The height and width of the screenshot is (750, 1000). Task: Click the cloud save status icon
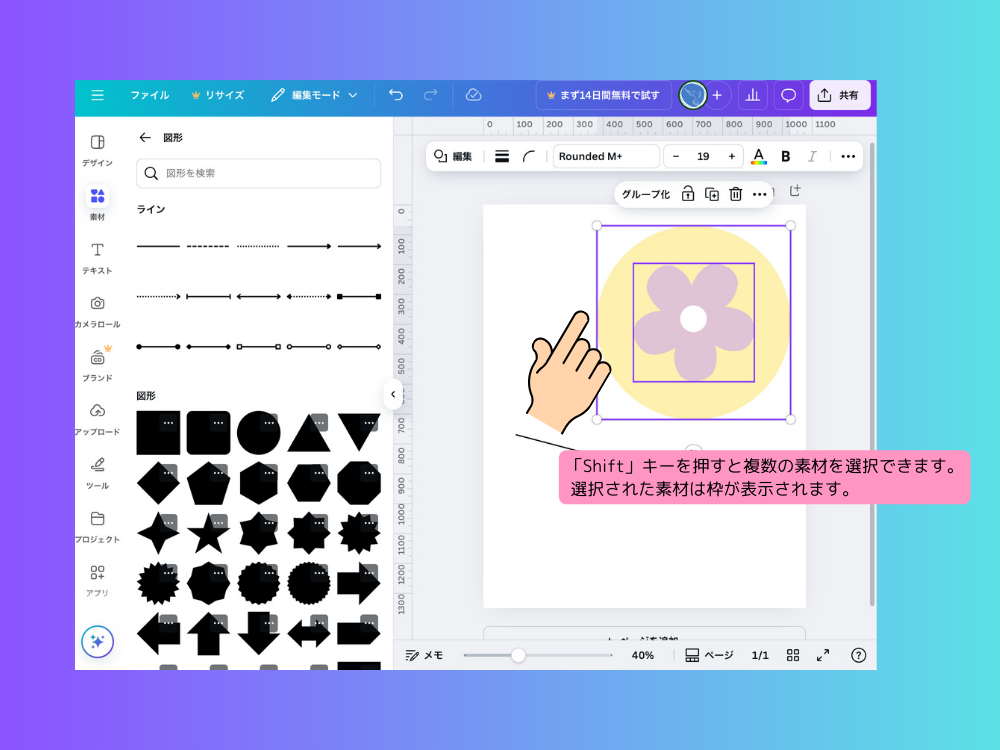(x=474, y=95)
